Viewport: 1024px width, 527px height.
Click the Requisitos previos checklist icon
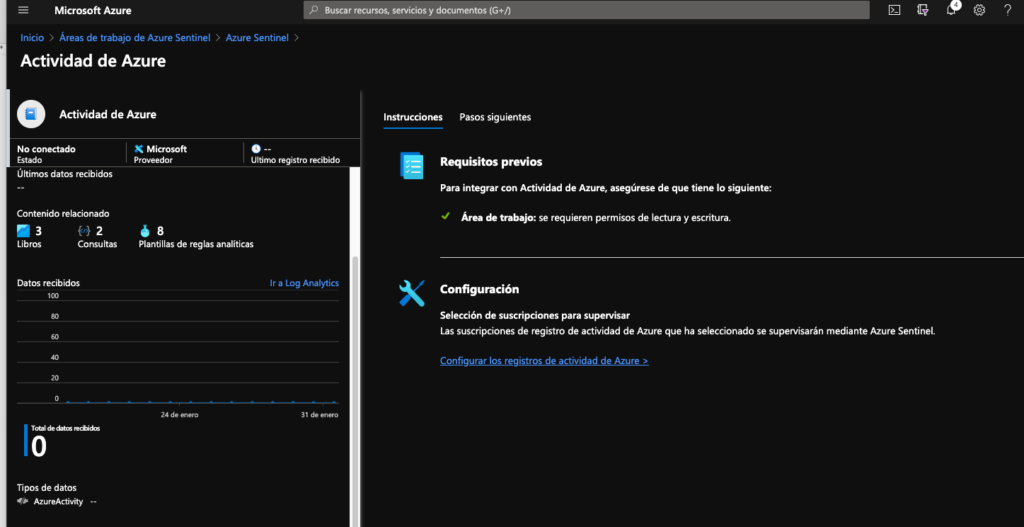pos(412,165)
